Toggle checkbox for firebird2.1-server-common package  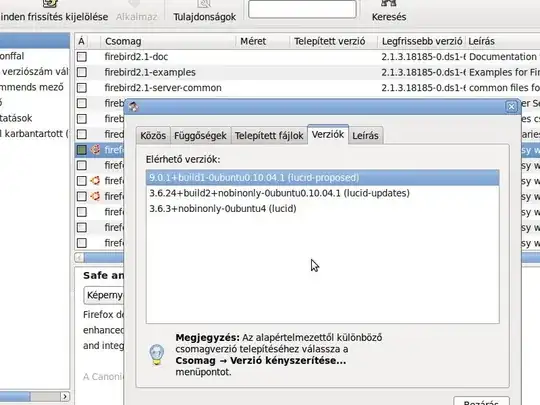click(82, 88)
